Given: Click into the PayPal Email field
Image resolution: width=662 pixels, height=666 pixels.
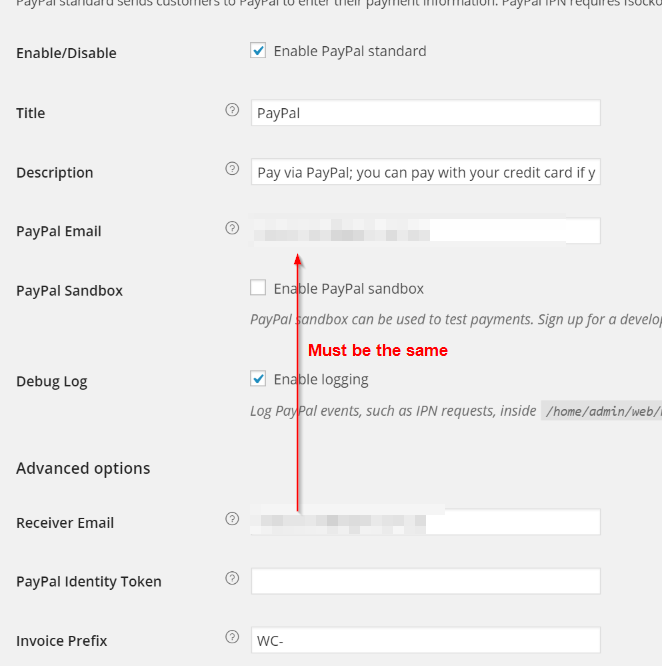Looking at the screenshot, I should (425, 231).
